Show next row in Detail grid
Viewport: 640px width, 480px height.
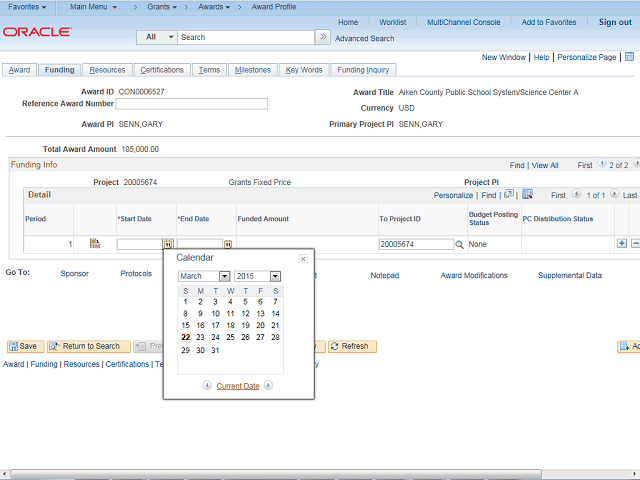(614, 193)
